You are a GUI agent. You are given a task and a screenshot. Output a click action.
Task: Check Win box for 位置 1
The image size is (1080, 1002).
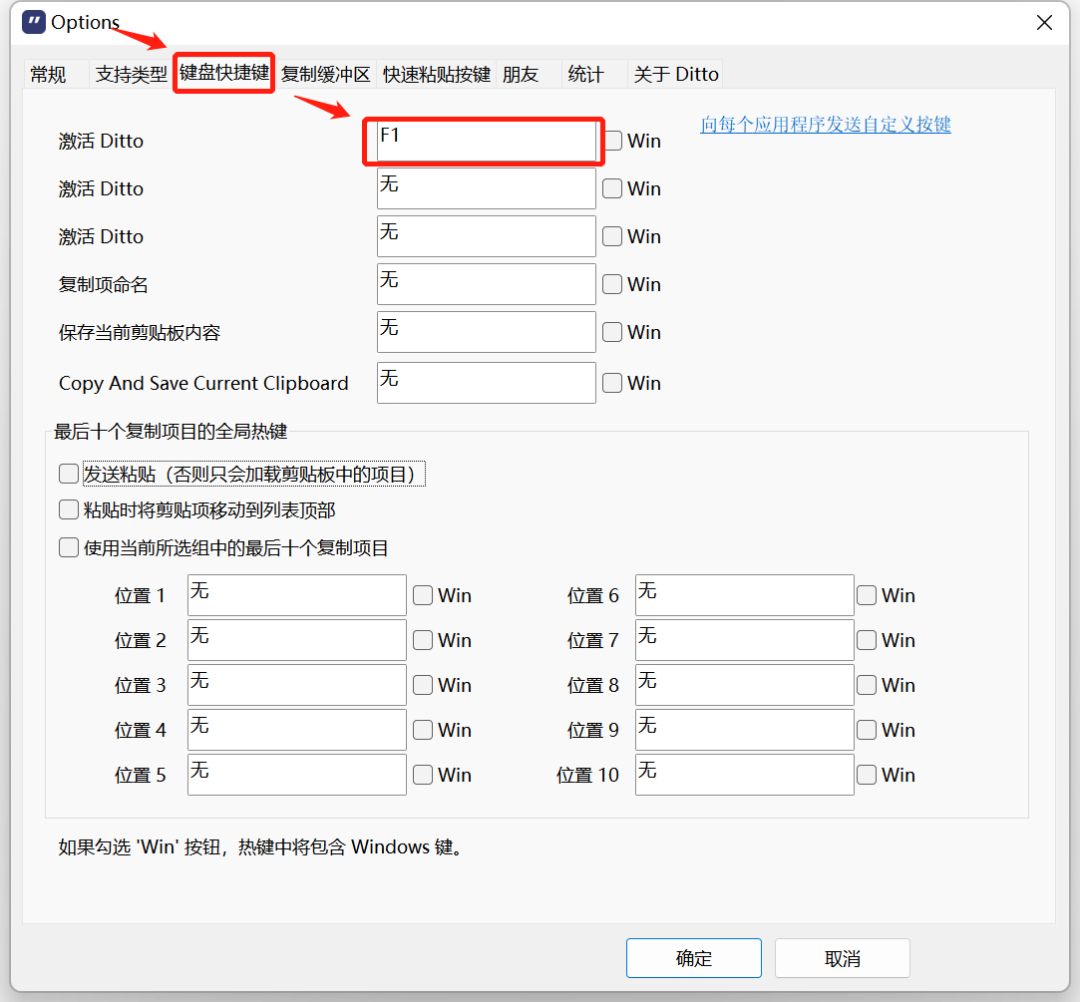pos(423,595)
